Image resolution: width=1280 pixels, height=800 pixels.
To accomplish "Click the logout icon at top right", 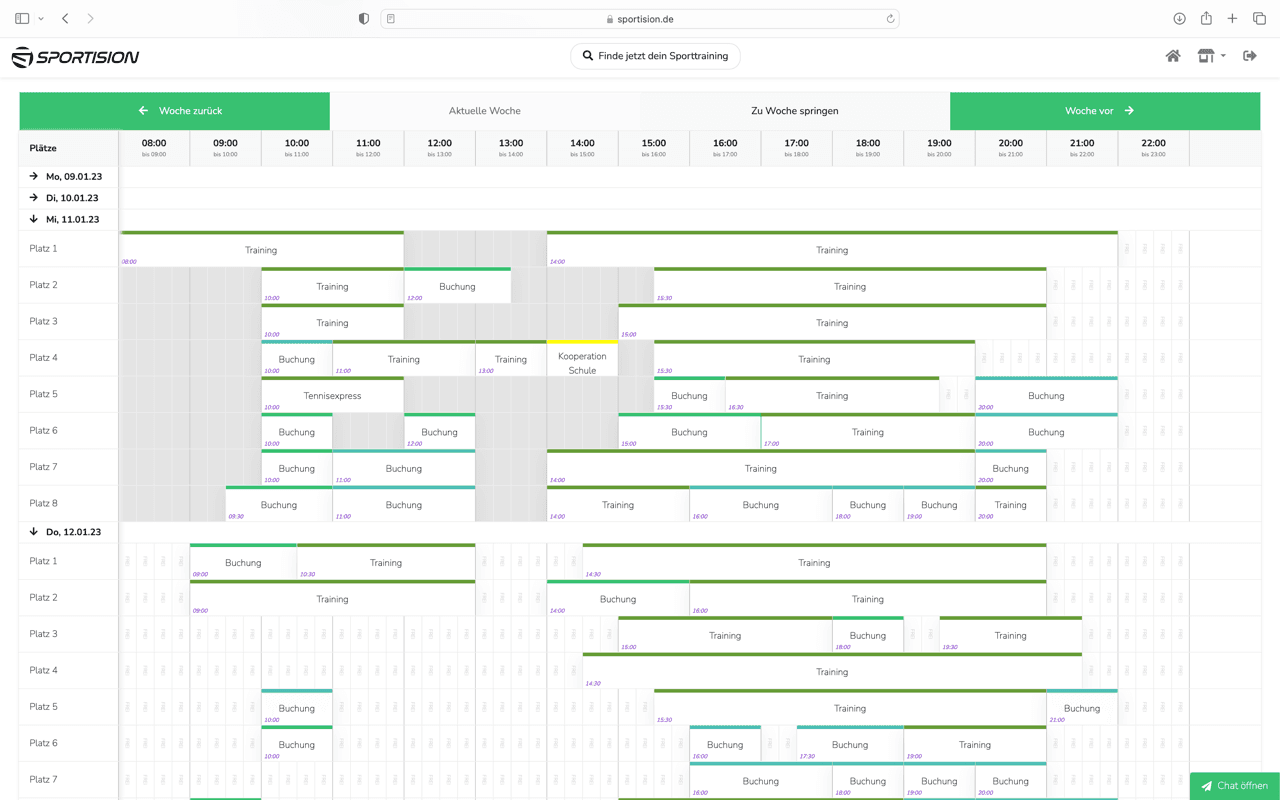I will [1250, 56].
